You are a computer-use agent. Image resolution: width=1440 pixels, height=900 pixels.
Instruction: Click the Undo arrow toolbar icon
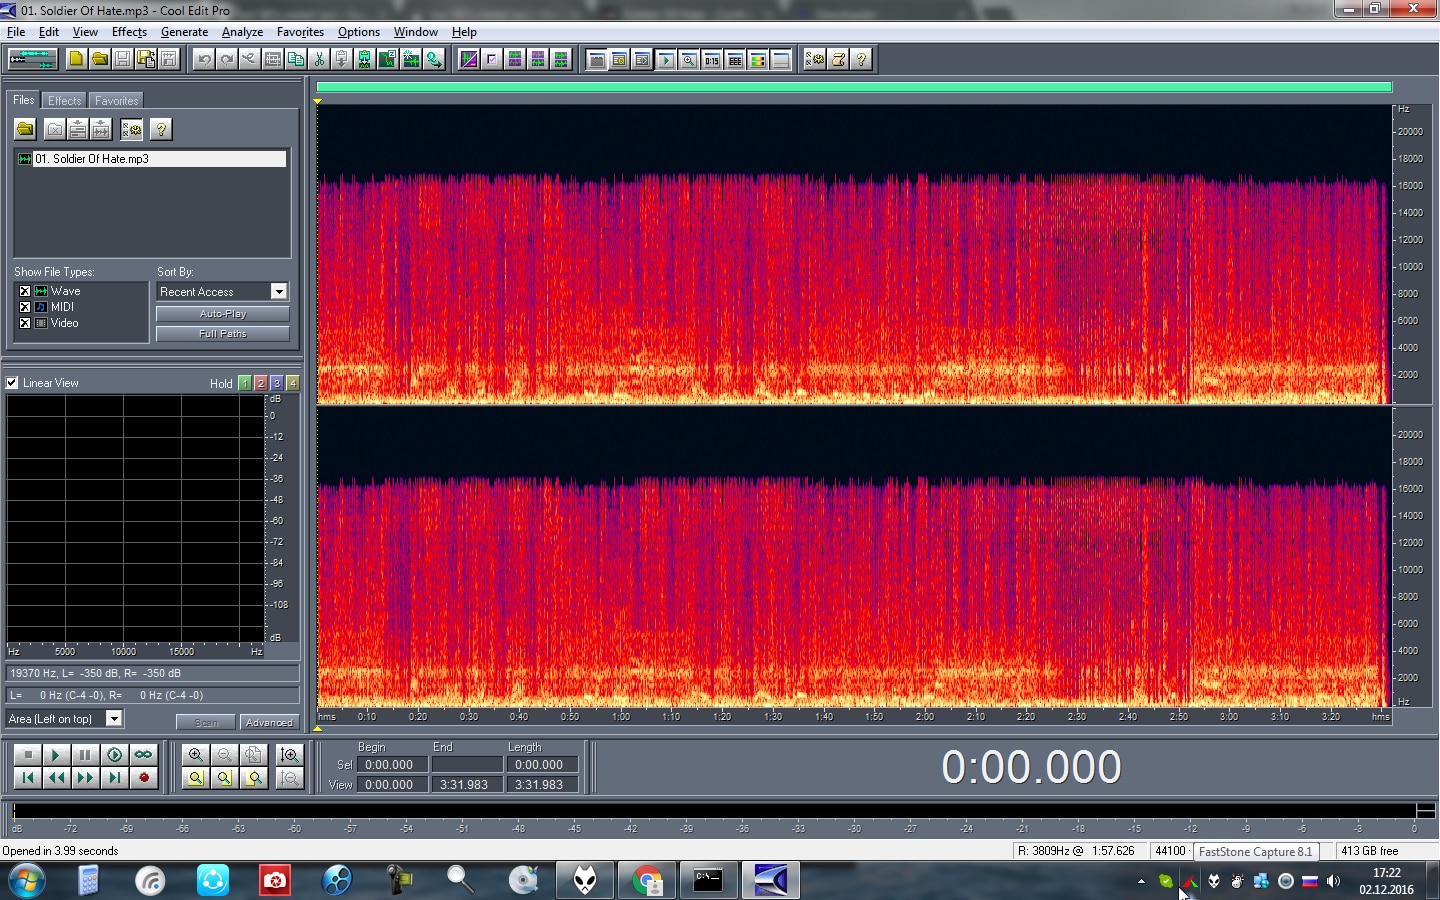204,59
